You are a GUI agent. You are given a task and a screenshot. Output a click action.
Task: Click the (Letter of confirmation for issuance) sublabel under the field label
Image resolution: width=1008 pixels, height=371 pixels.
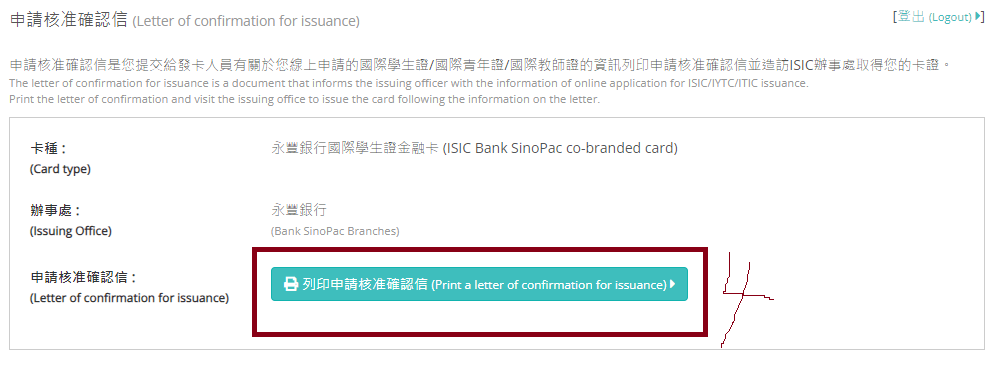point(129,298)
